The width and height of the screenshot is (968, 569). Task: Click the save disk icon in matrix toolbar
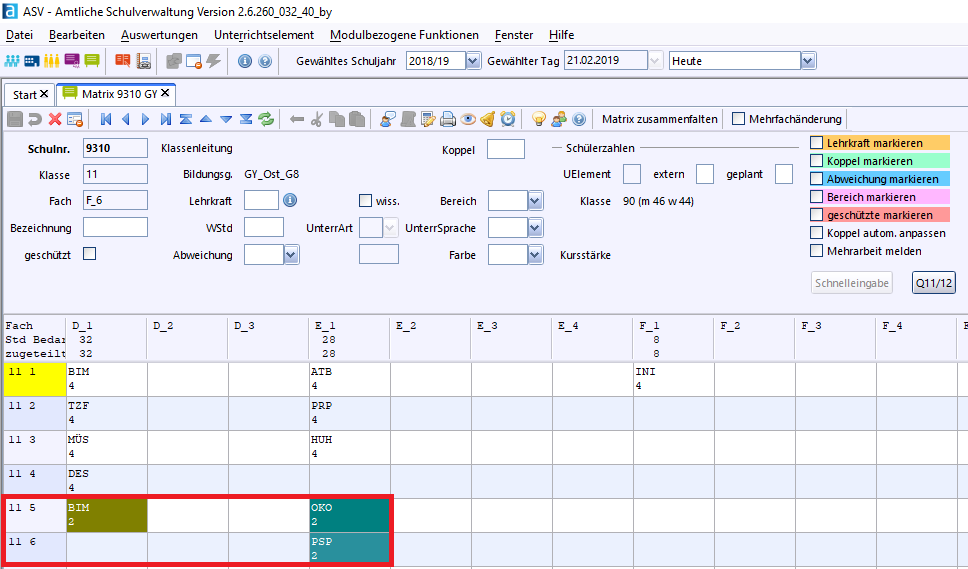coord(15,119)
